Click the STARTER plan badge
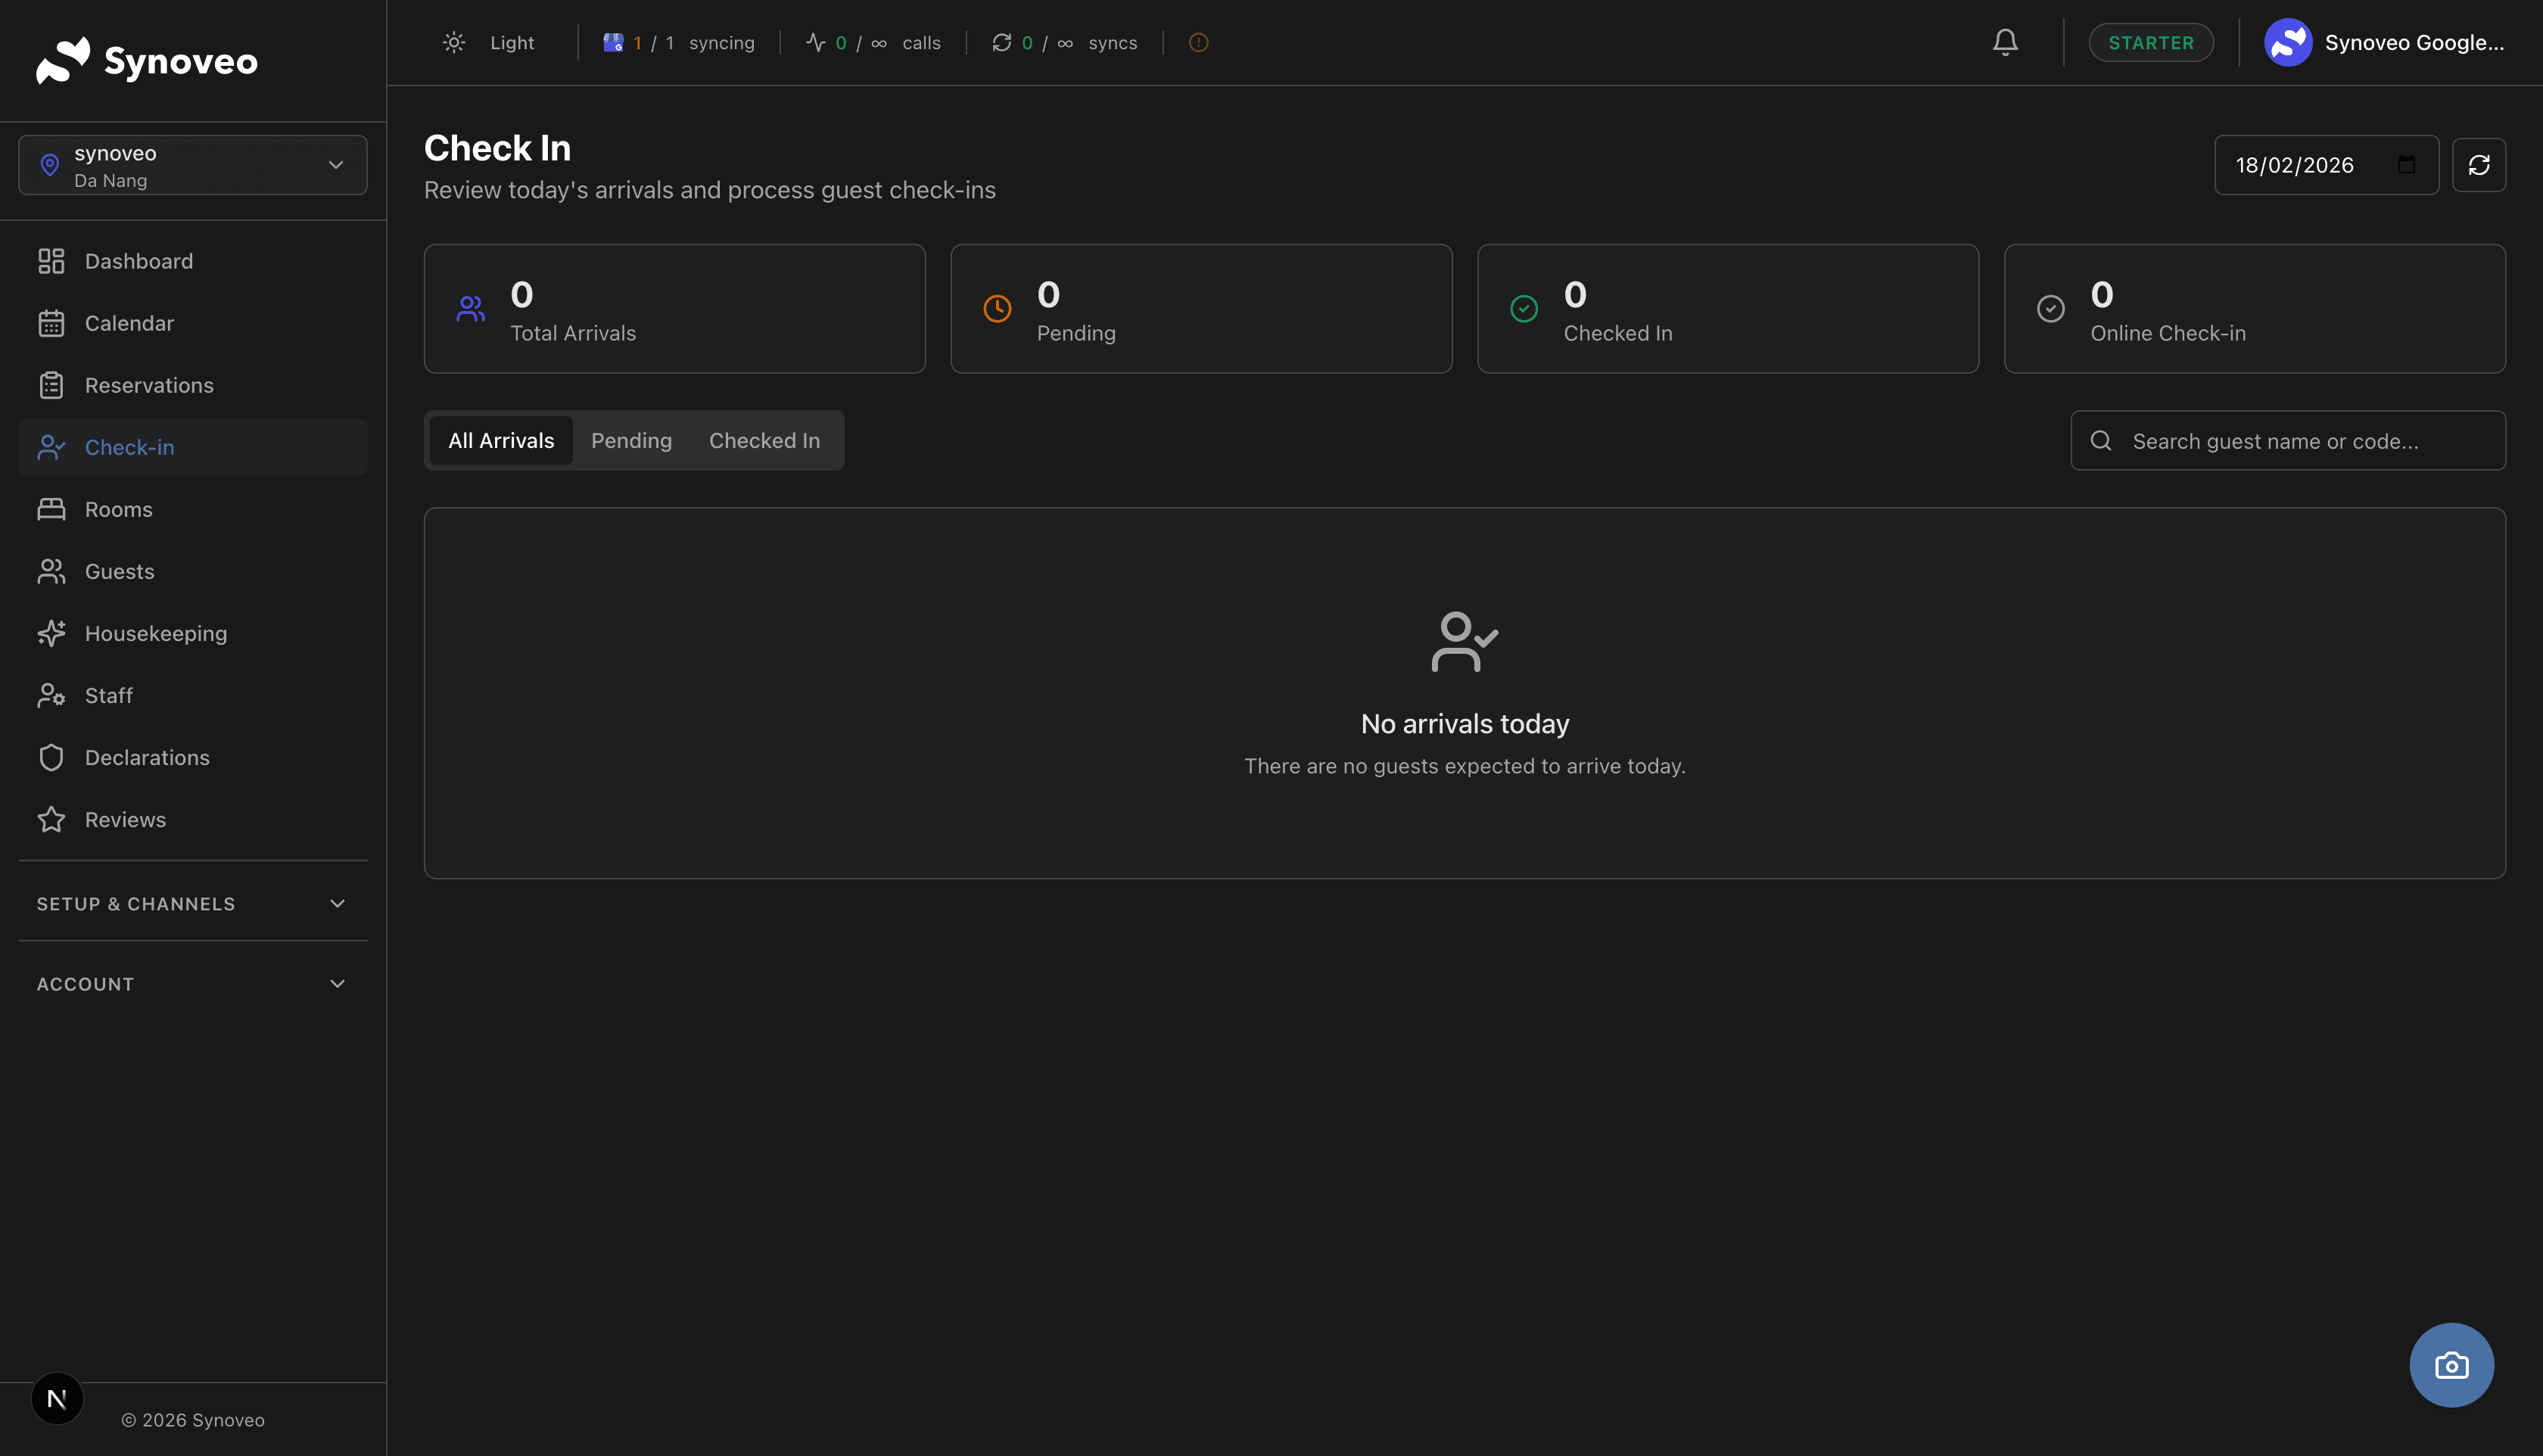2543x1456 pixels. pos(2150,42)
